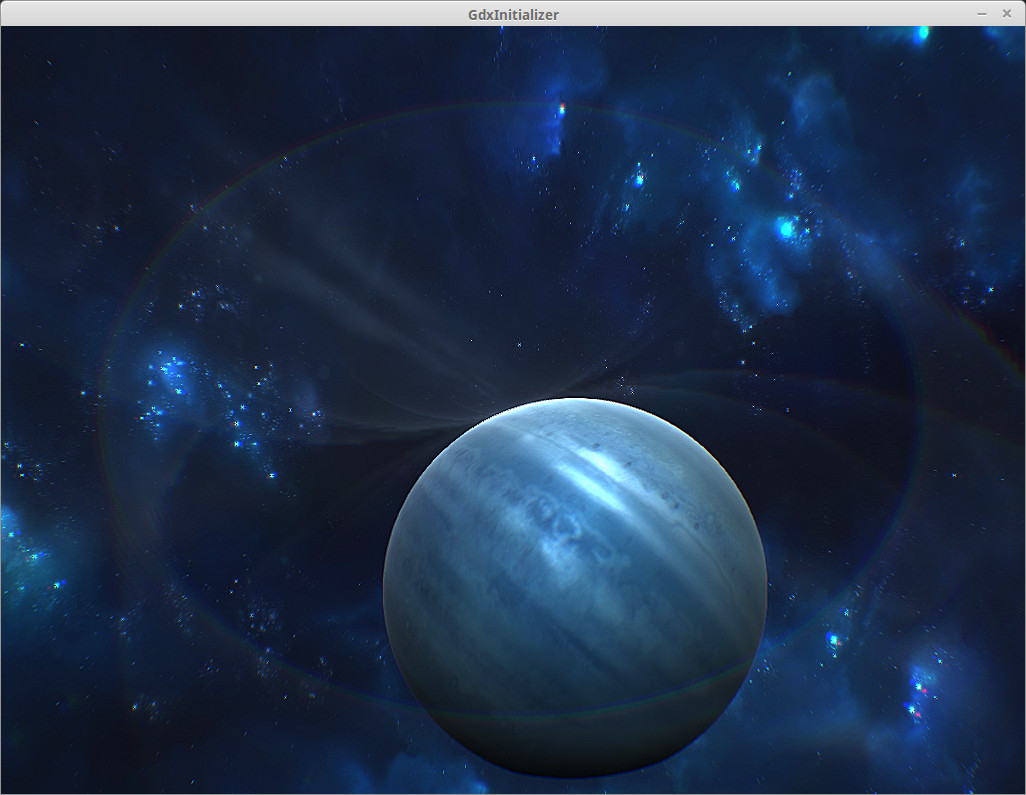Click the small star with red tint near top
The image size is (1026, 795).
562,108
